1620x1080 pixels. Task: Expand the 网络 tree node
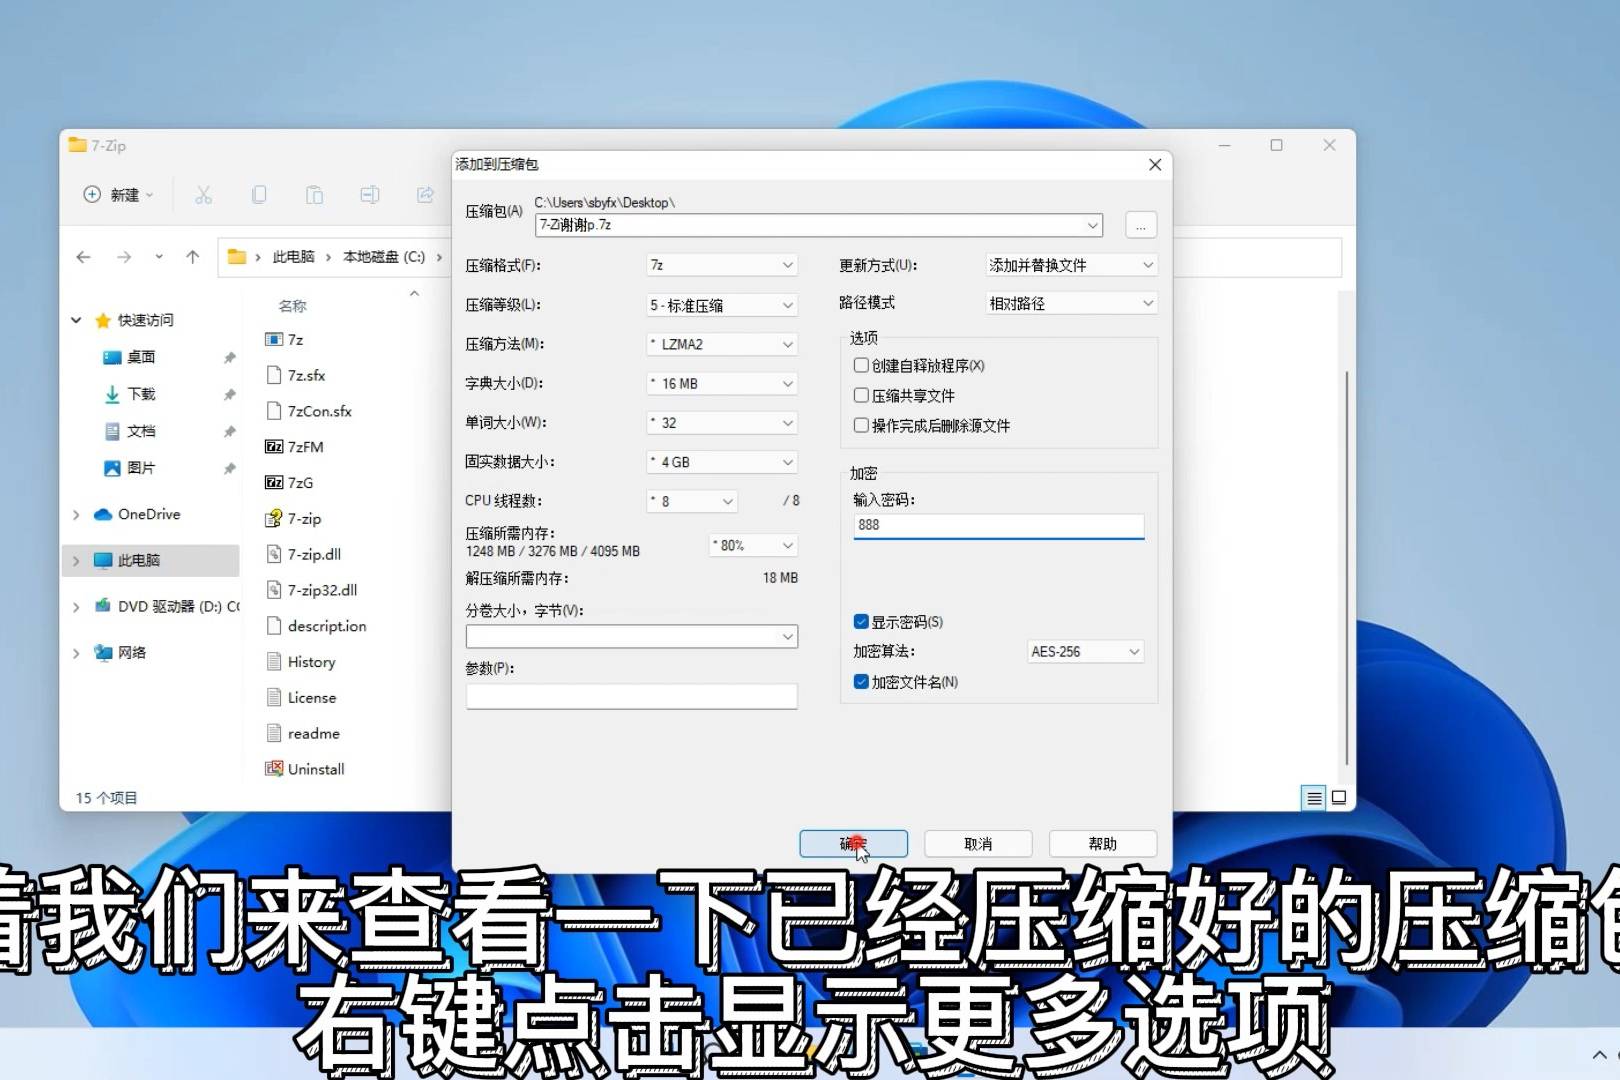(x=76, y=652)
